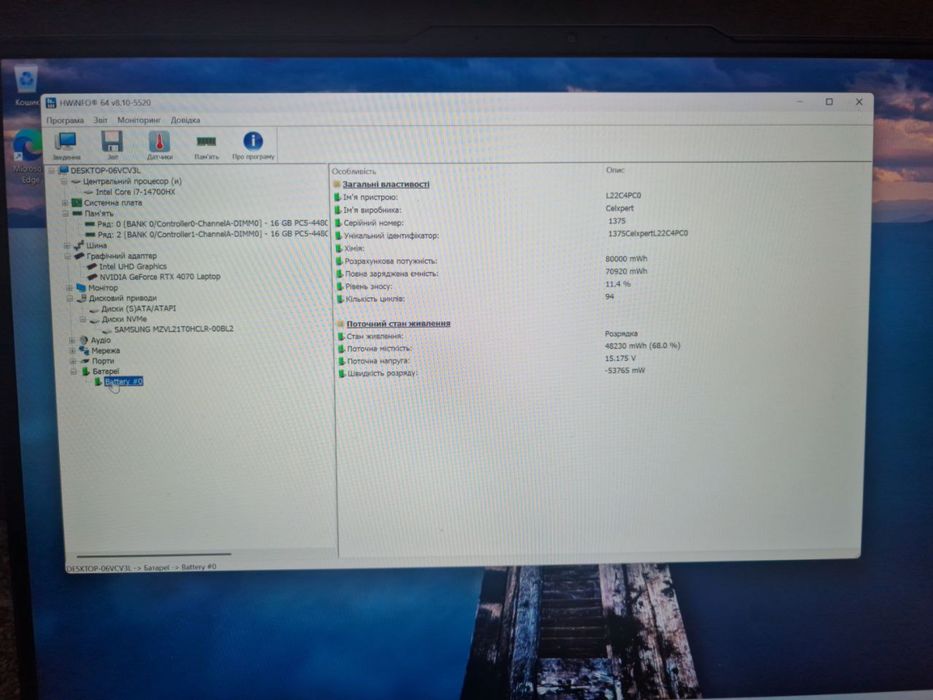Open the Про програму info icon

click(253, 146)
